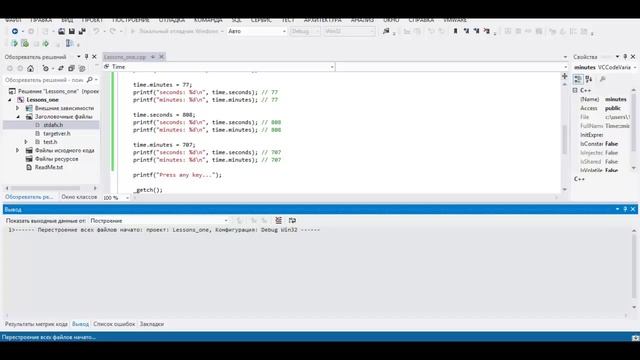Open Find in Files from toolbar
This screenshot has width=640, height=360.
click(x=386, y=31)
